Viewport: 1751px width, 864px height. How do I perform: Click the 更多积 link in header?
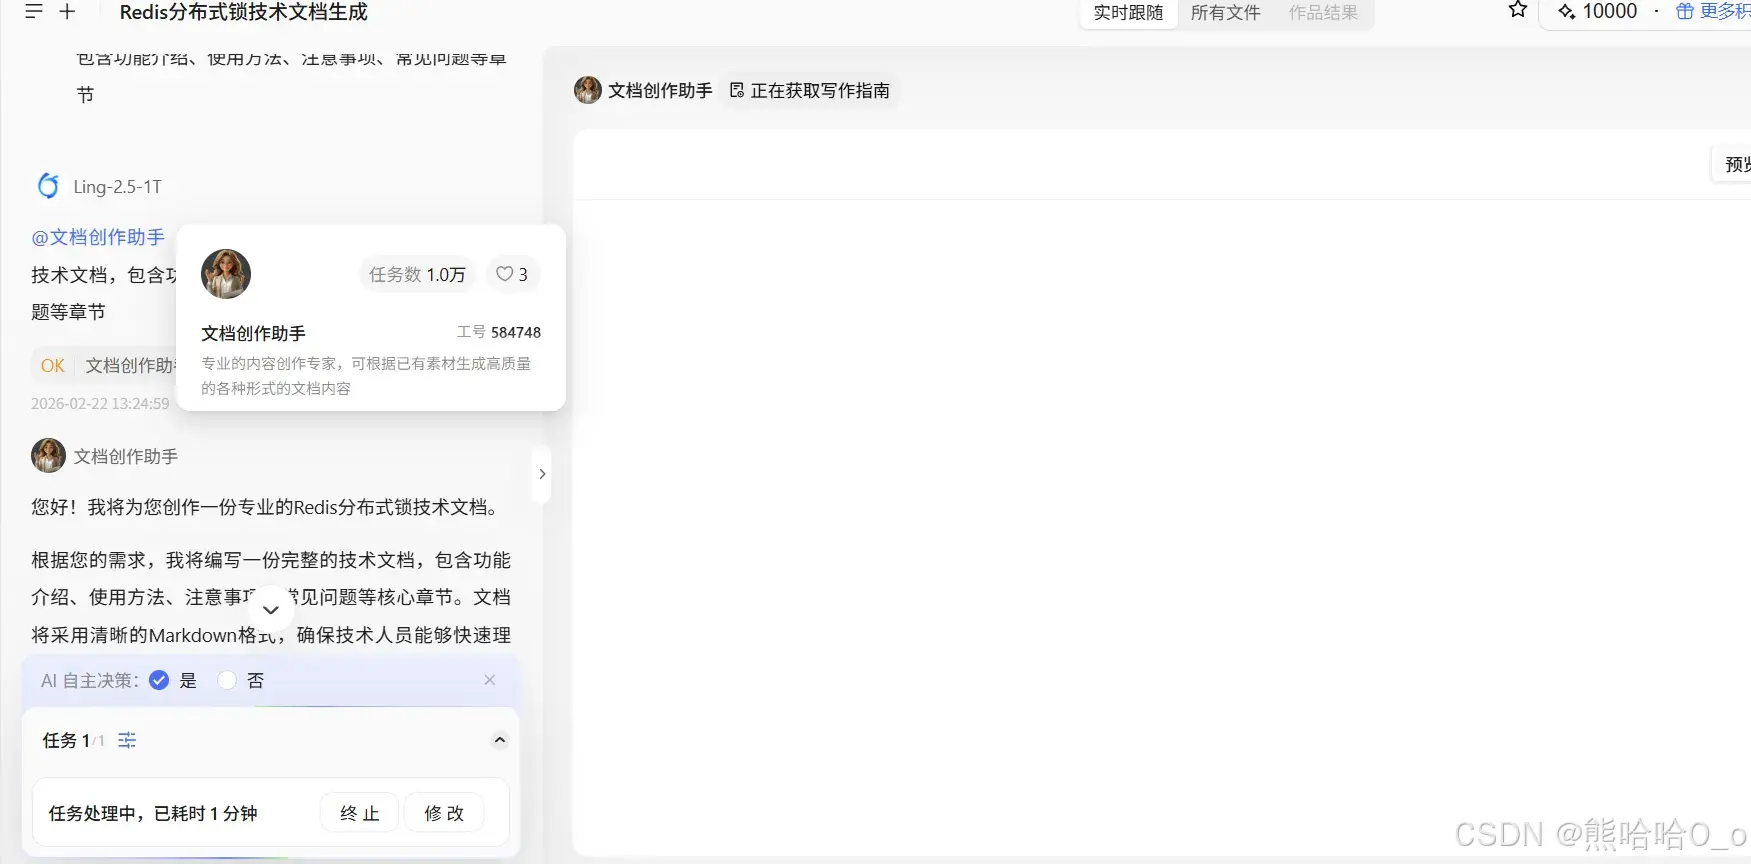[1725, 11]
